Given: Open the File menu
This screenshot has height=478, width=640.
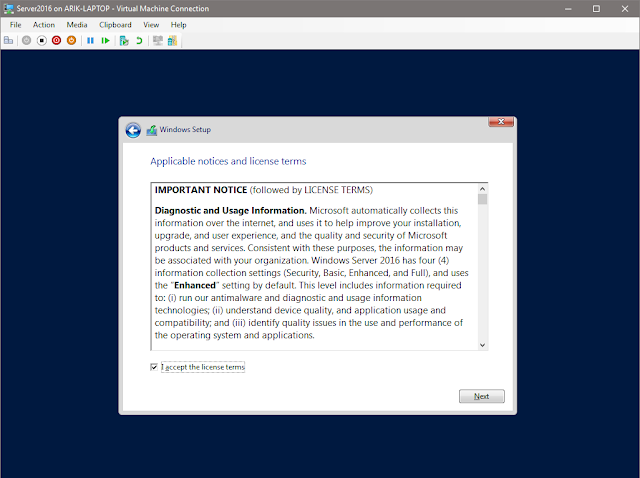Looking at the screenshot, I should 16,25.
